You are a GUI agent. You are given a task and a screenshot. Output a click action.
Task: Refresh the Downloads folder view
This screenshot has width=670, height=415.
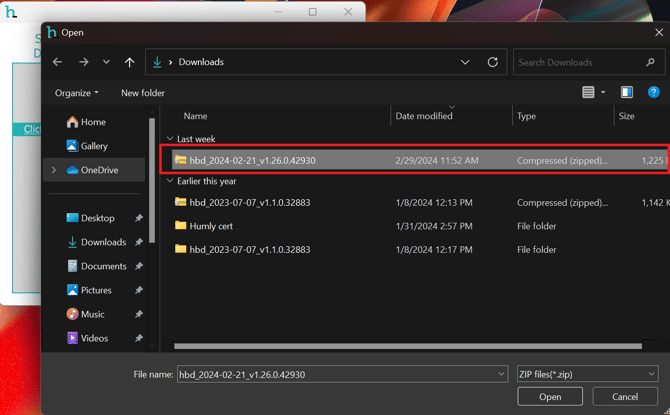pyautogui.click(x=492, y=62)
